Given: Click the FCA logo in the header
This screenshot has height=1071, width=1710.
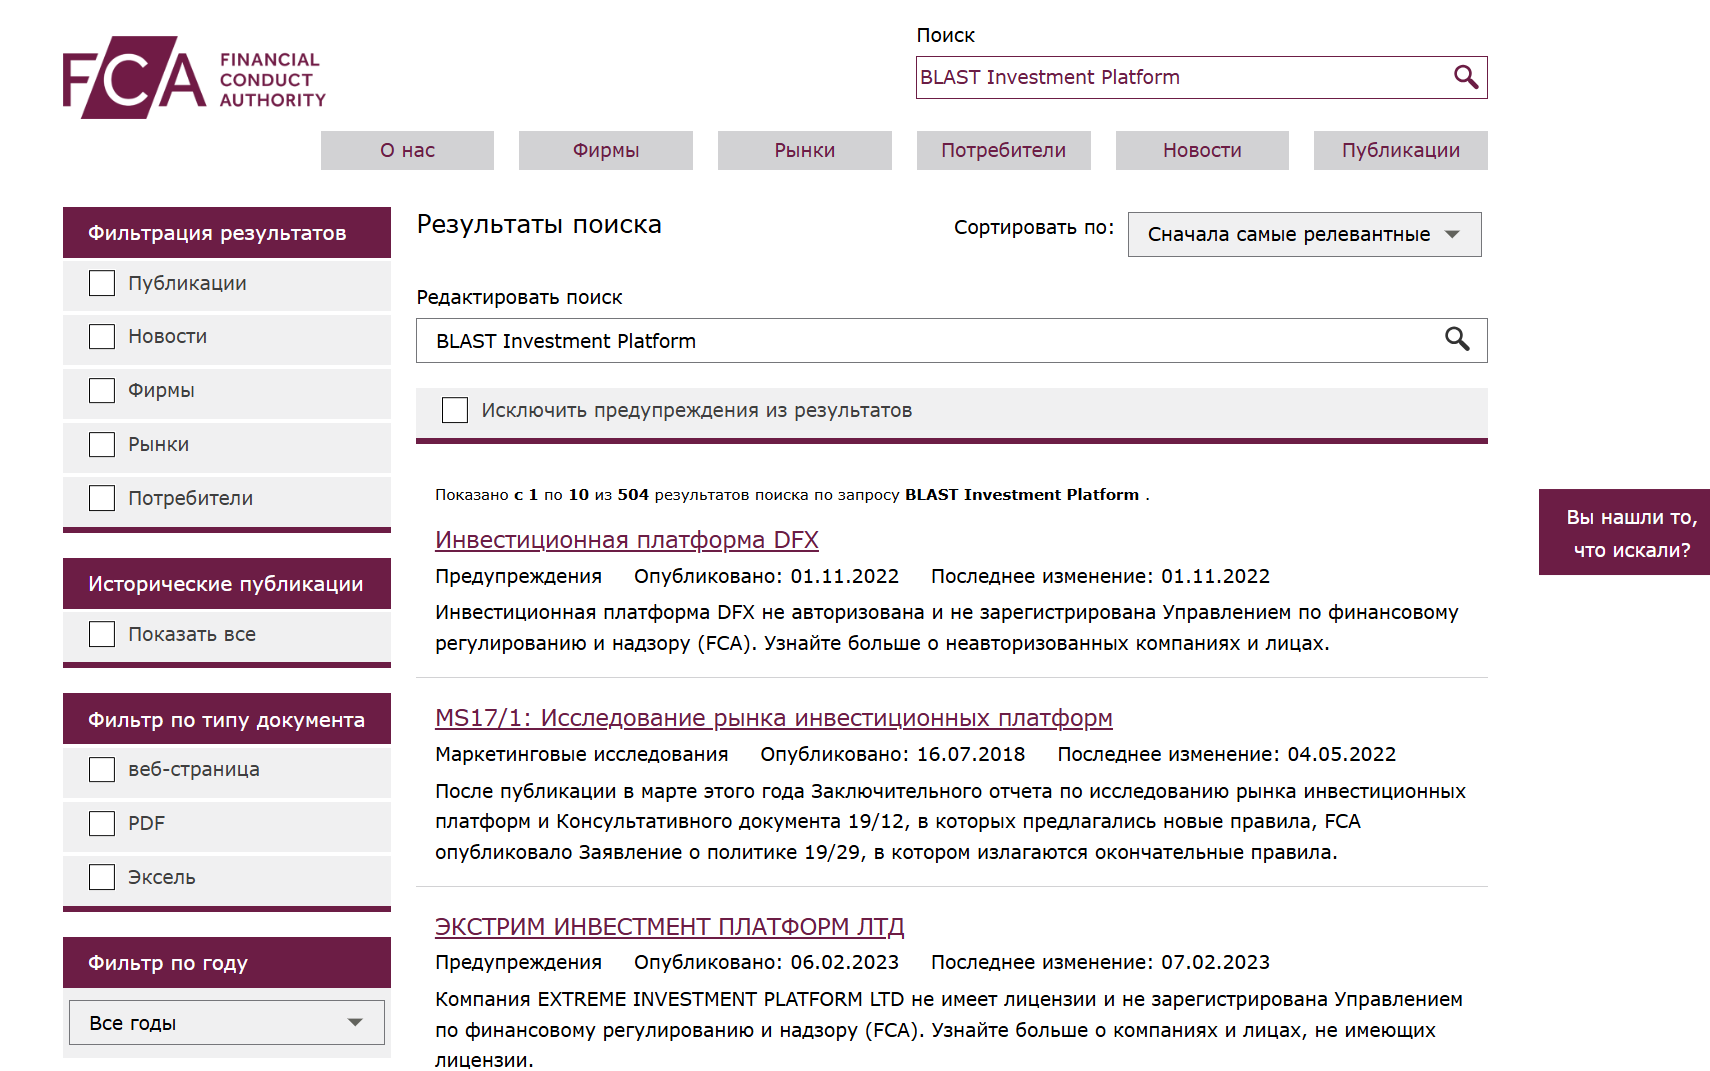Looking at the screenshot, I should click(194, 78).
